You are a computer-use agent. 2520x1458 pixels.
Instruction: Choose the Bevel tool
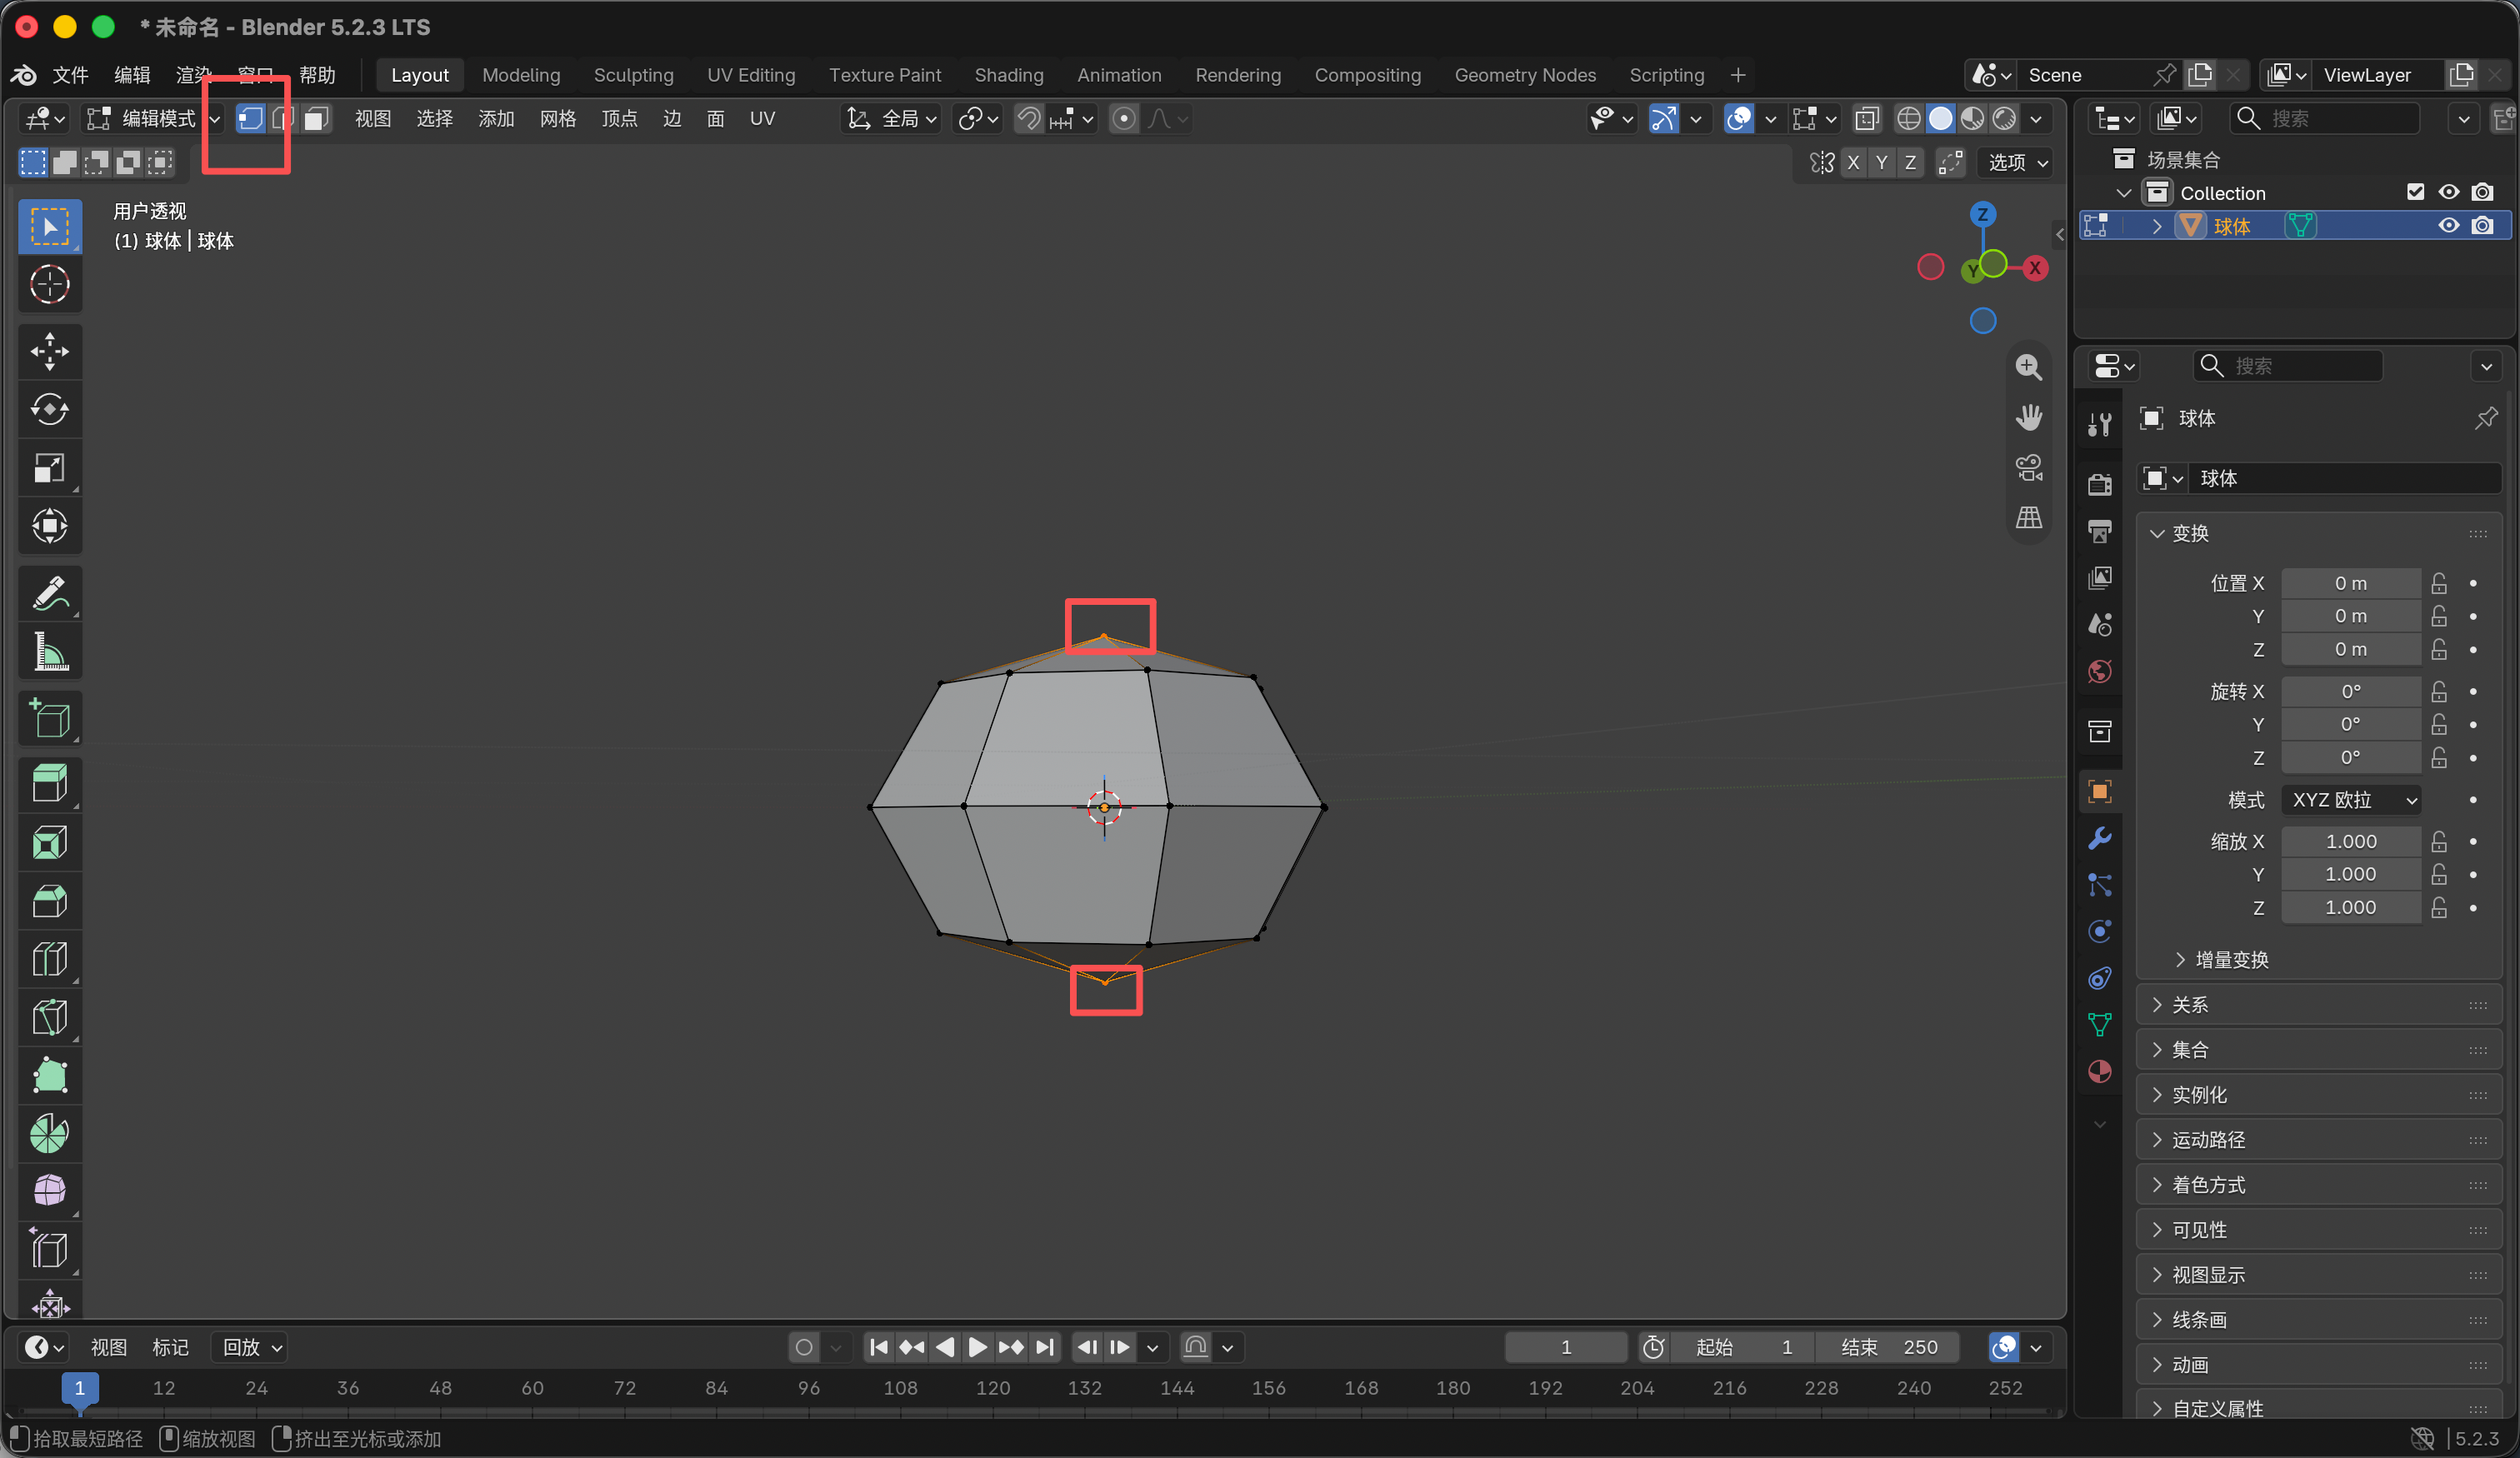coord(50,901)
